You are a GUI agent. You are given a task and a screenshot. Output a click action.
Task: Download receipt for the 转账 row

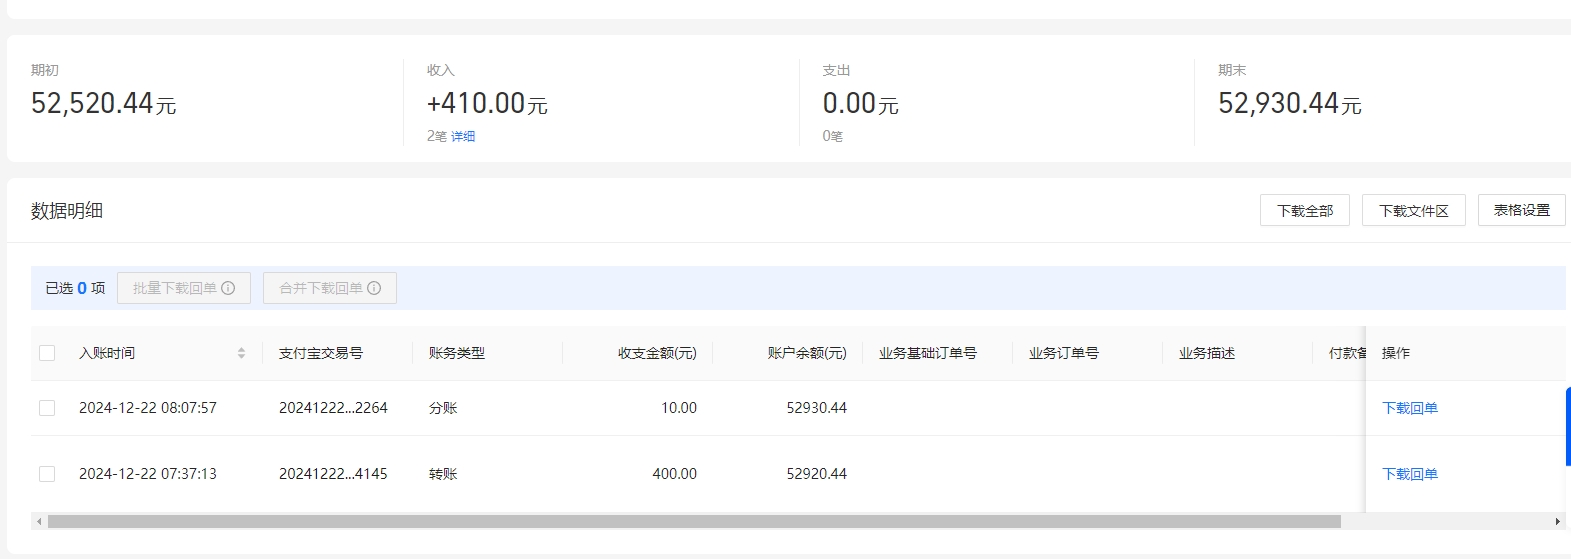pos(1410,474)
